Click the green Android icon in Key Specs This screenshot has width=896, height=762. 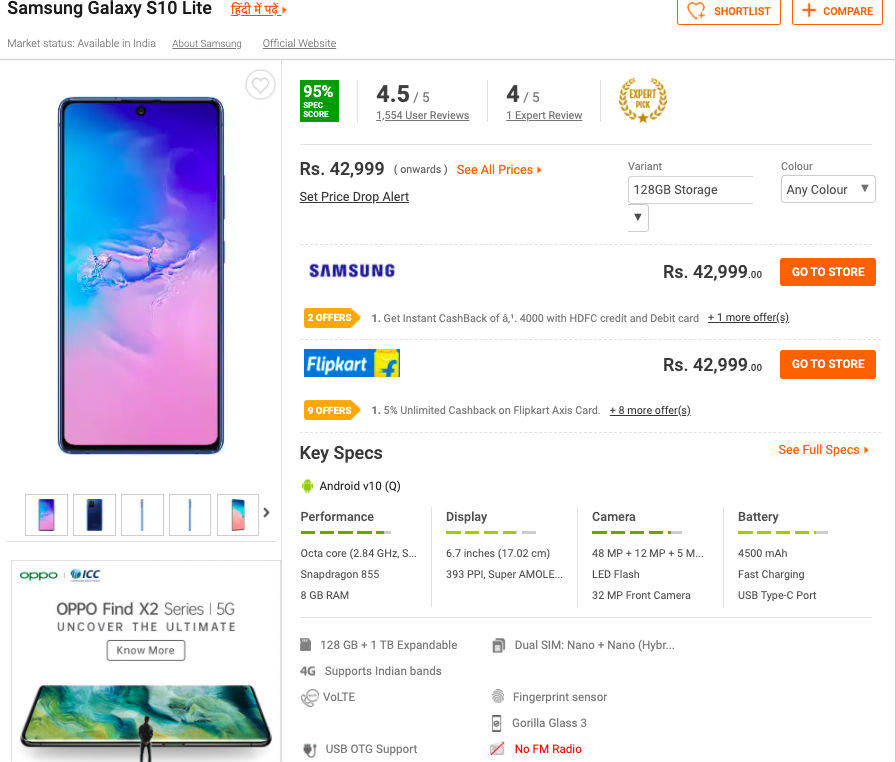[307, 486]
